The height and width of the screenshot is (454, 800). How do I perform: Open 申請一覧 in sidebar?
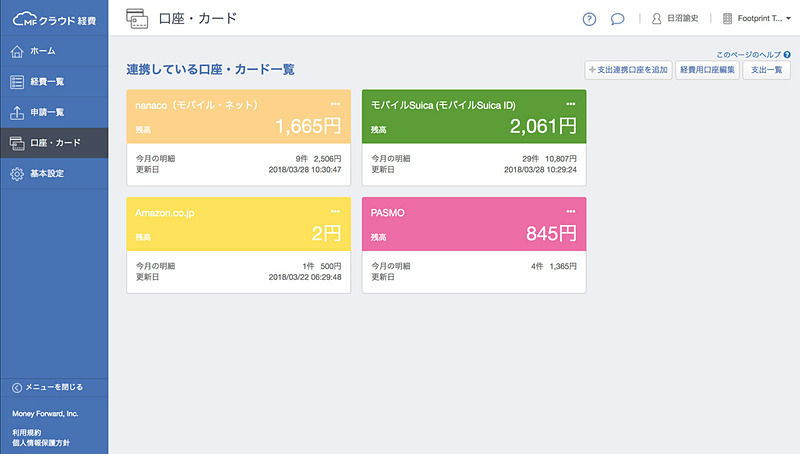point(54,112)
